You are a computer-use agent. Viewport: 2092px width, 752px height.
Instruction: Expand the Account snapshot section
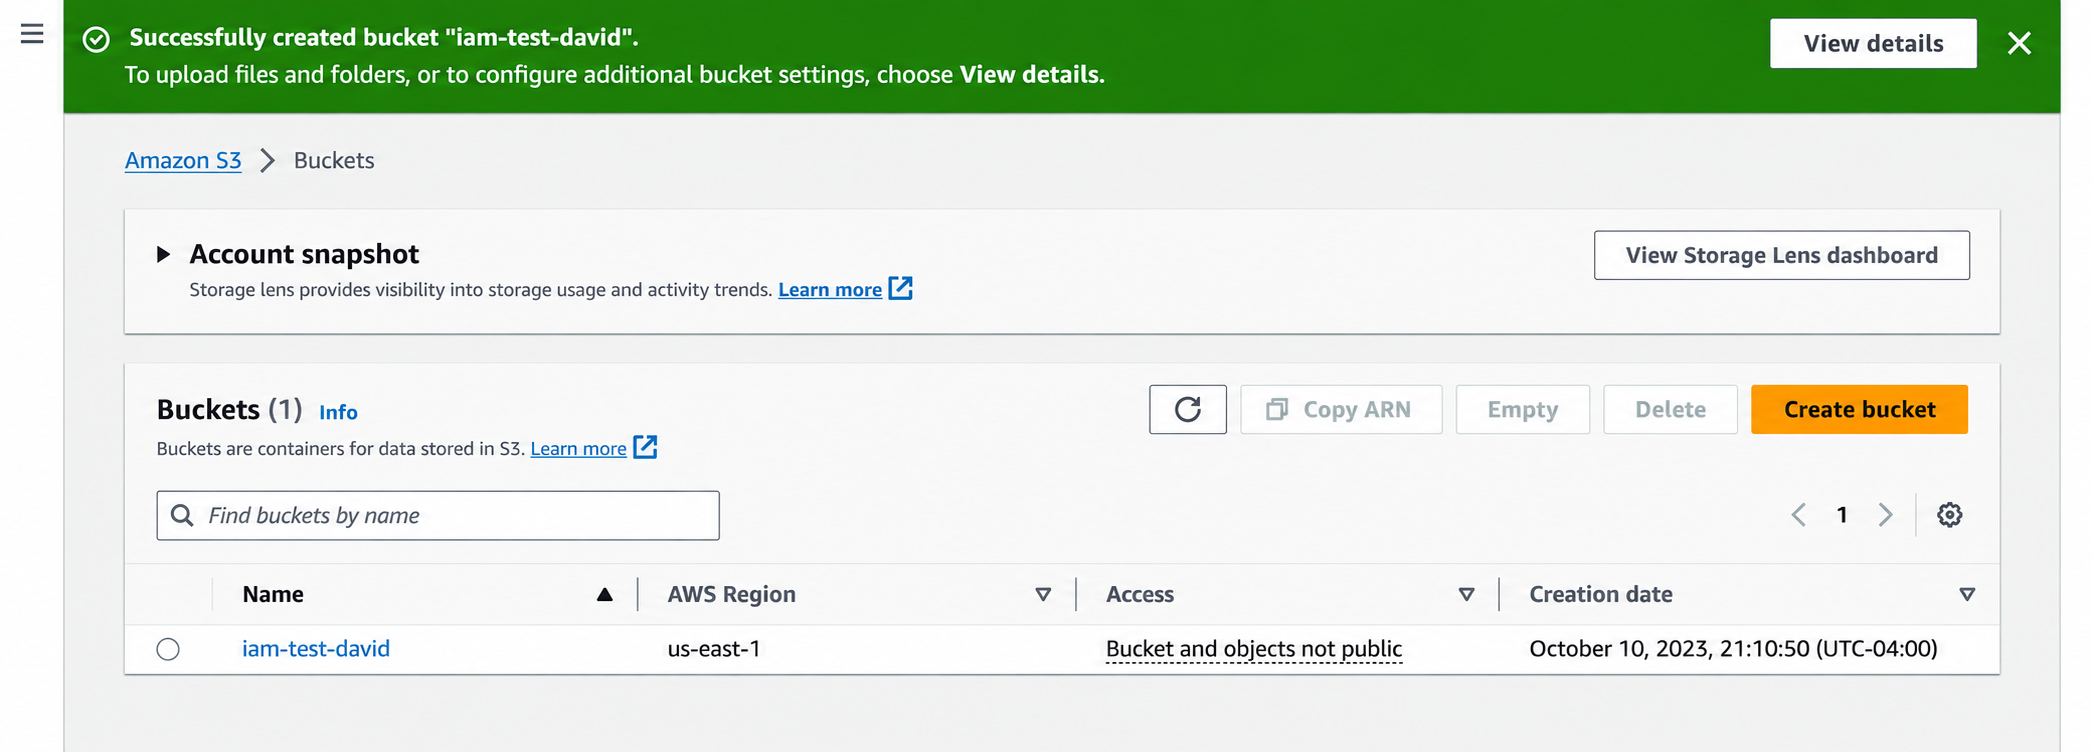pyautogui.click(x=164, y=254)
